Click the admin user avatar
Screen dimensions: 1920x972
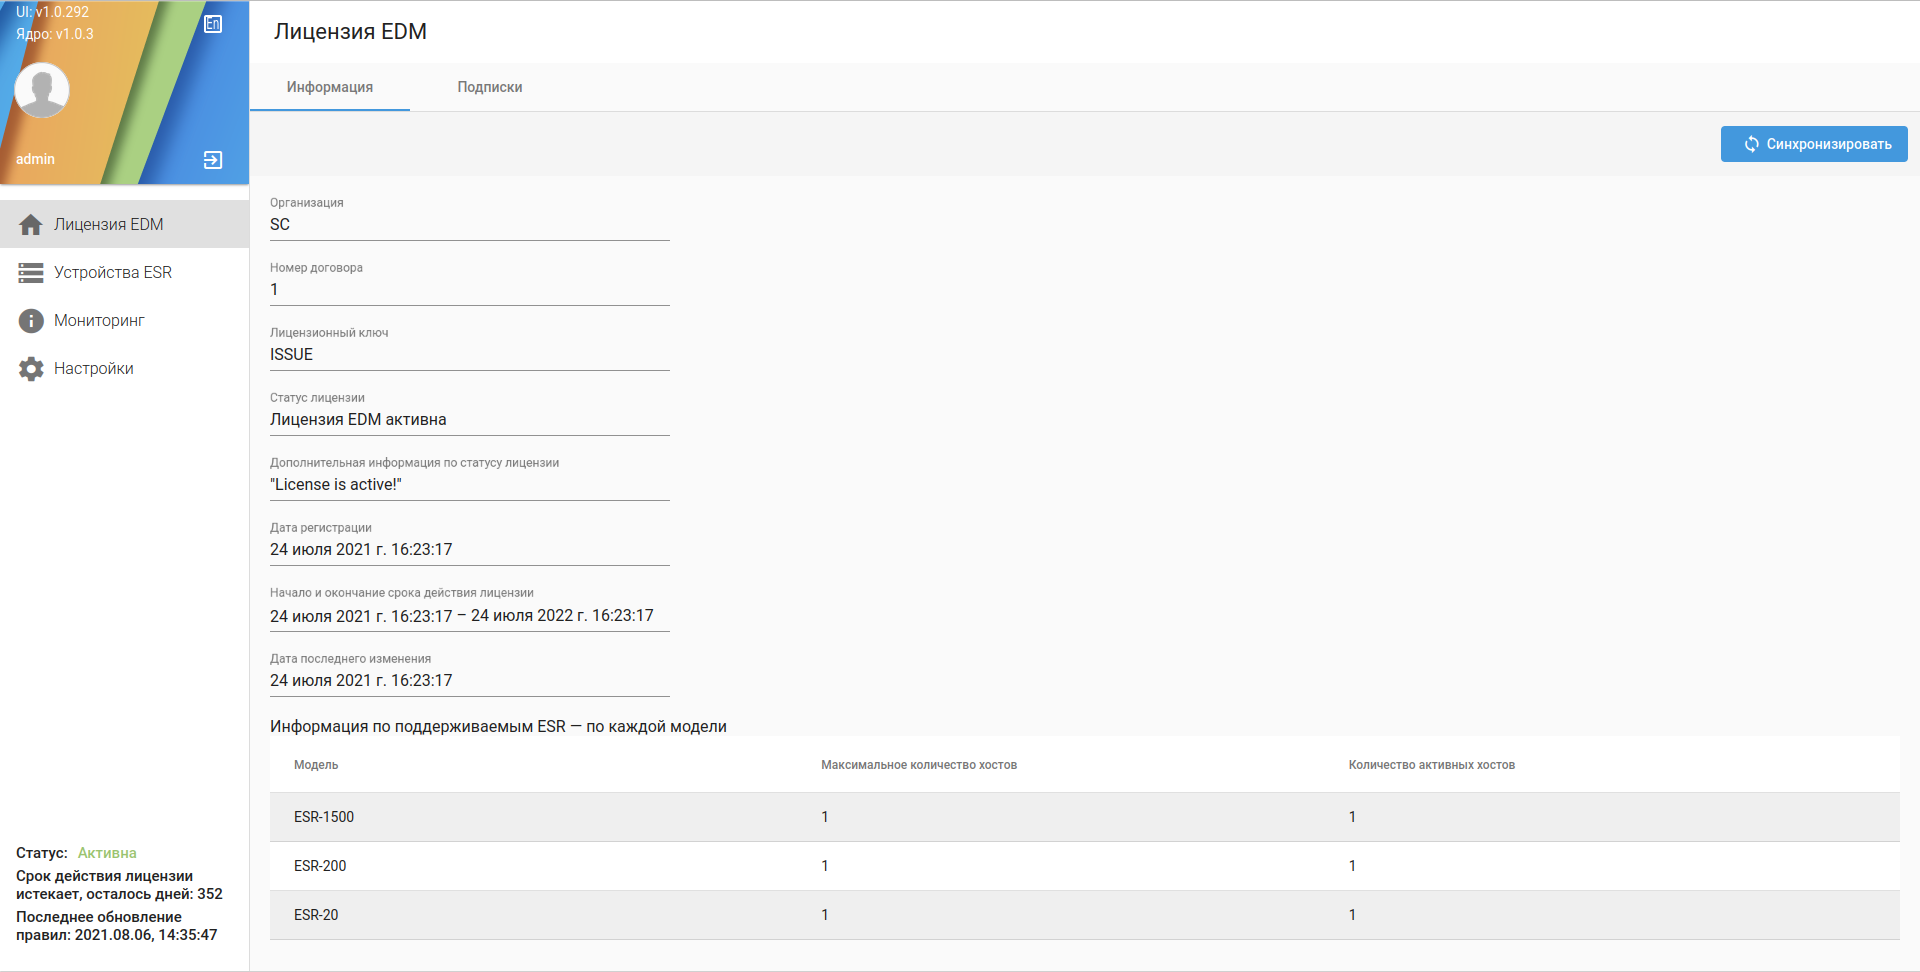click(x=42, y=90)
